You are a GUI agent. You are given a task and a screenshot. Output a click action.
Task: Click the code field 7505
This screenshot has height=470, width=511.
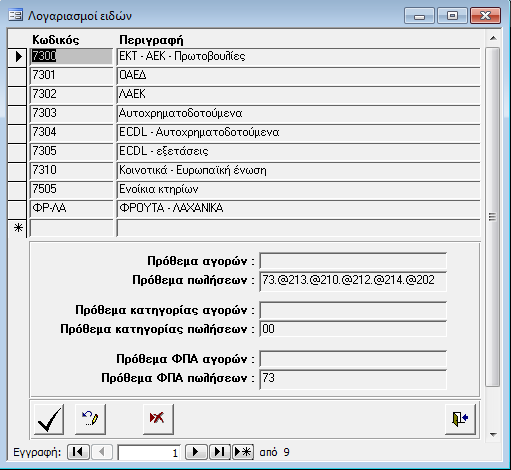pos(71,190)
